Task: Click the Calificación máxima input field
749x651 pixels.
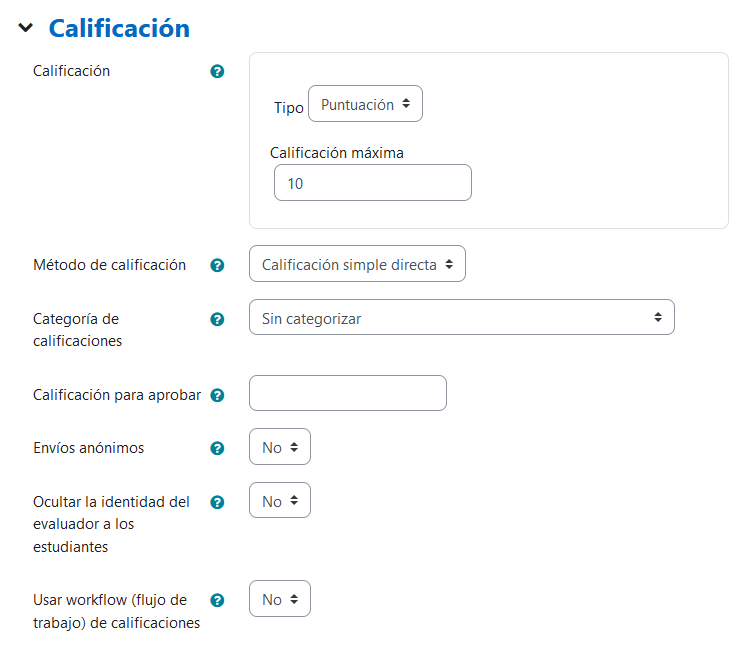Action: tap(373, 182)
